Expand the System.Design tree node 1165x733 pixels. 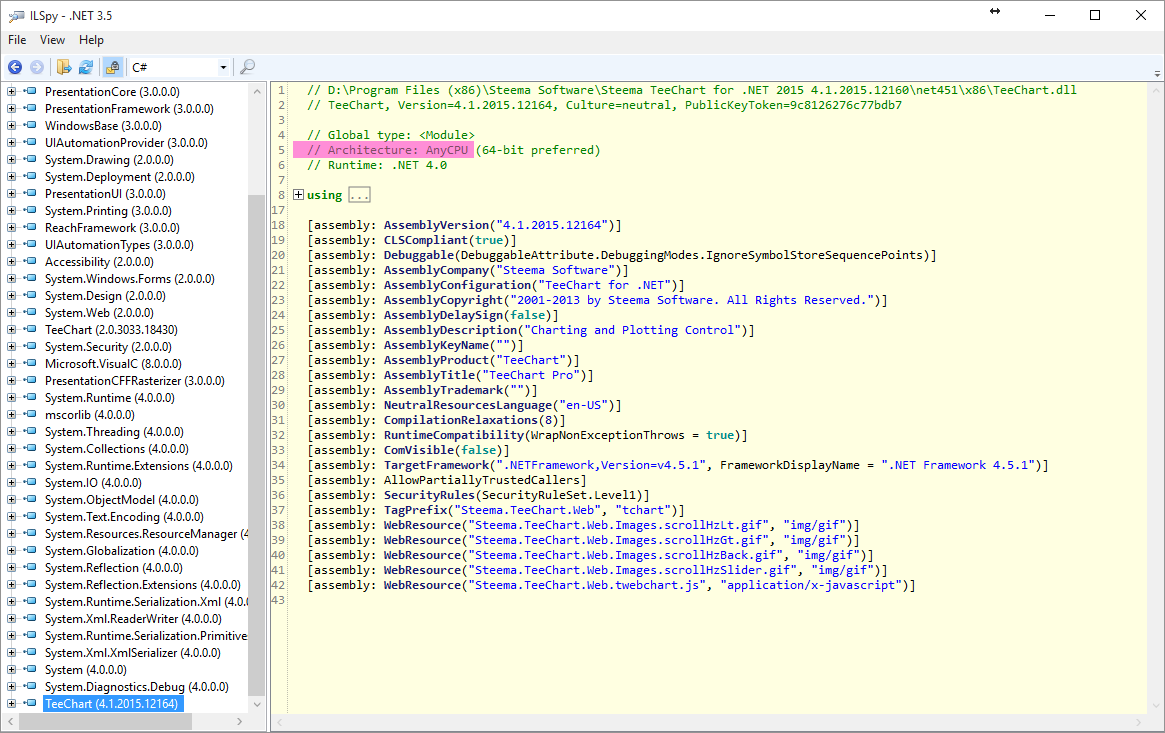tap(11, 296)
